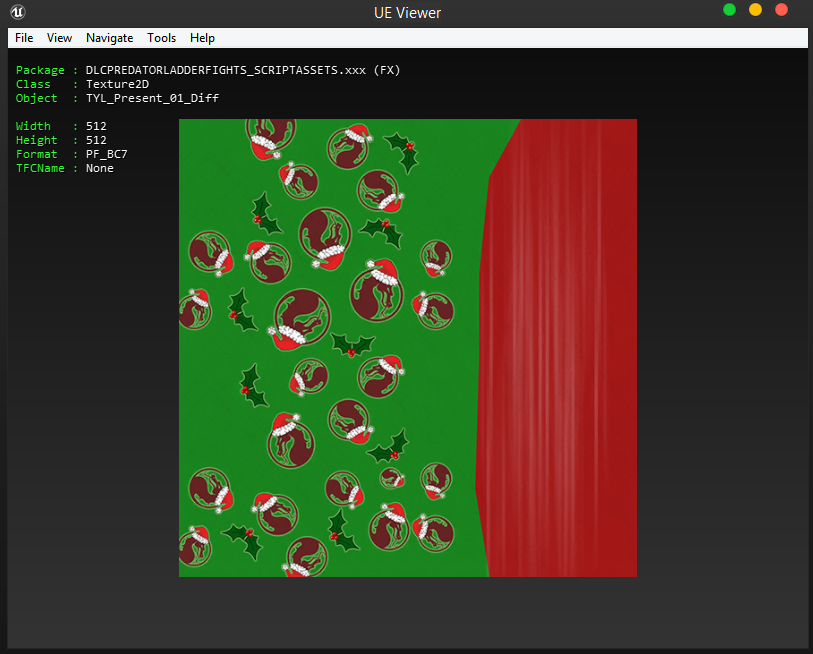Click the Height value 512
The width and height of the screenshot is (813, 654).
pos(96,141)
